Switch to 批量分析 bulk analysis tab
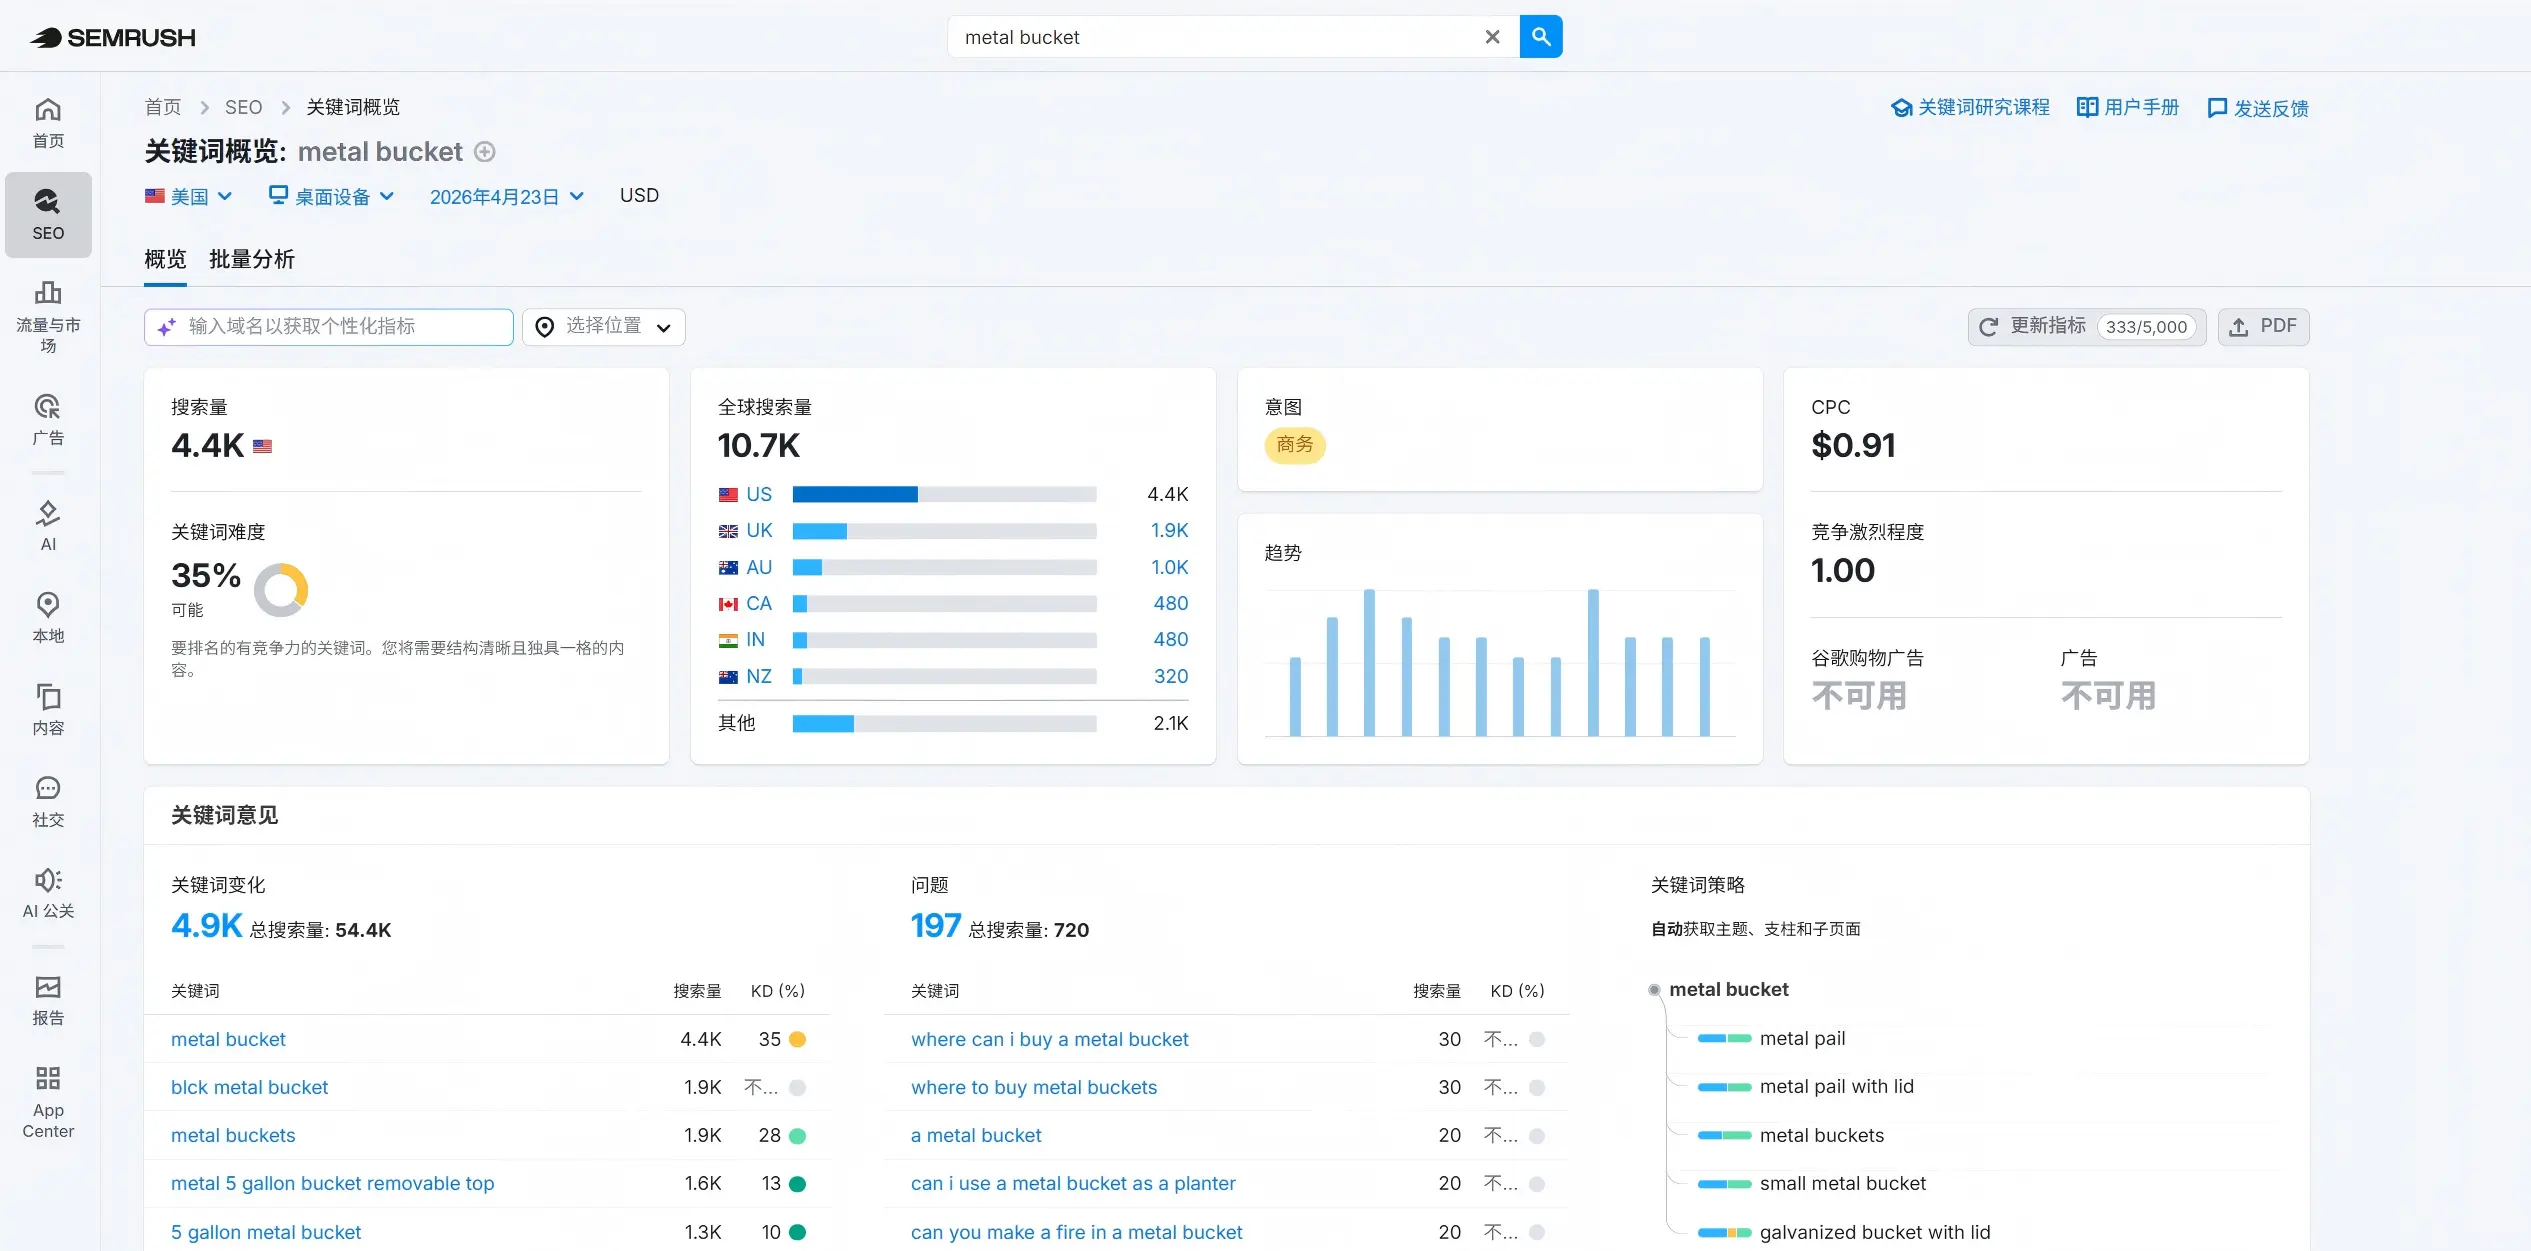 click(252, 260)
